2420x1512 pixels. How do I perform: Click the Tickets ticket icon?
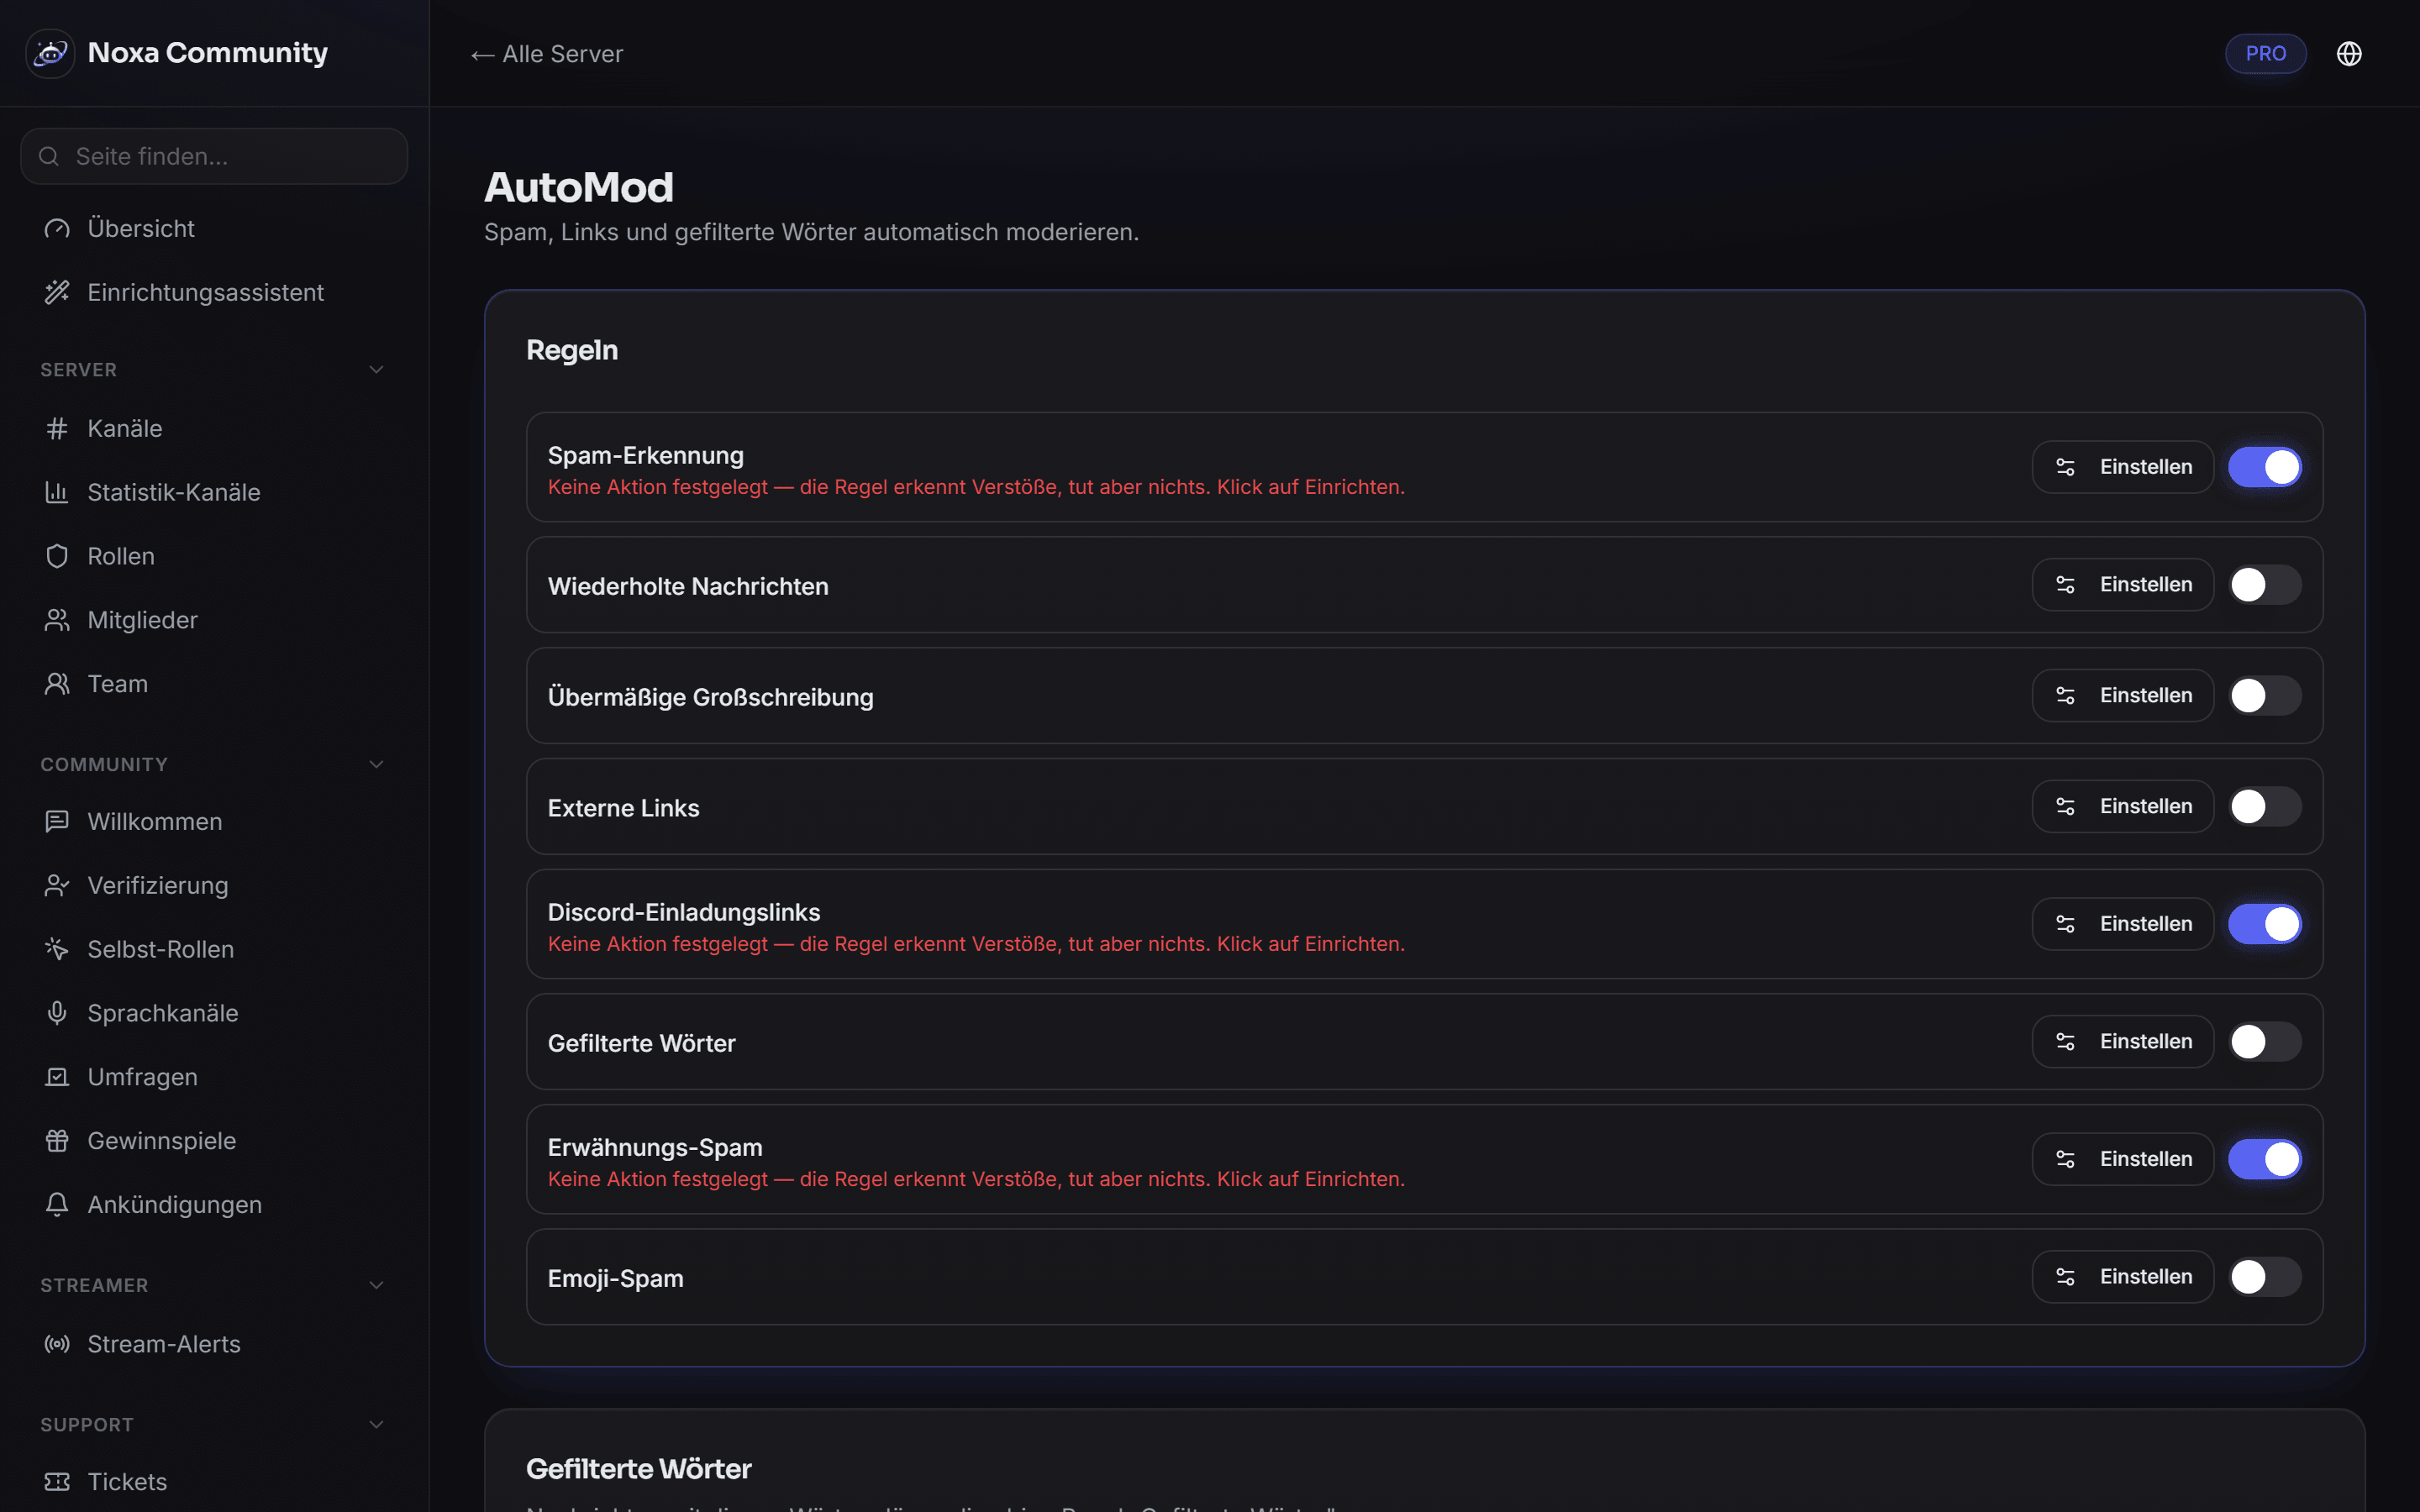click(57, 1483)
